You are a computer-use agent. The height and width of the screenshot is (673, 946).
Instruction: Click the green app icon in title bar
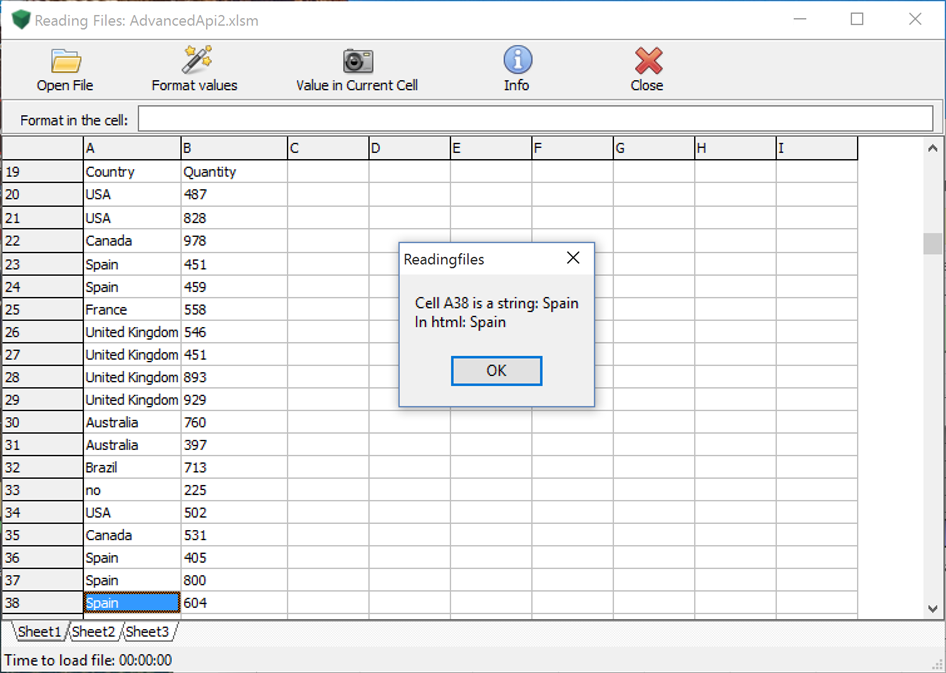point(20,20)
